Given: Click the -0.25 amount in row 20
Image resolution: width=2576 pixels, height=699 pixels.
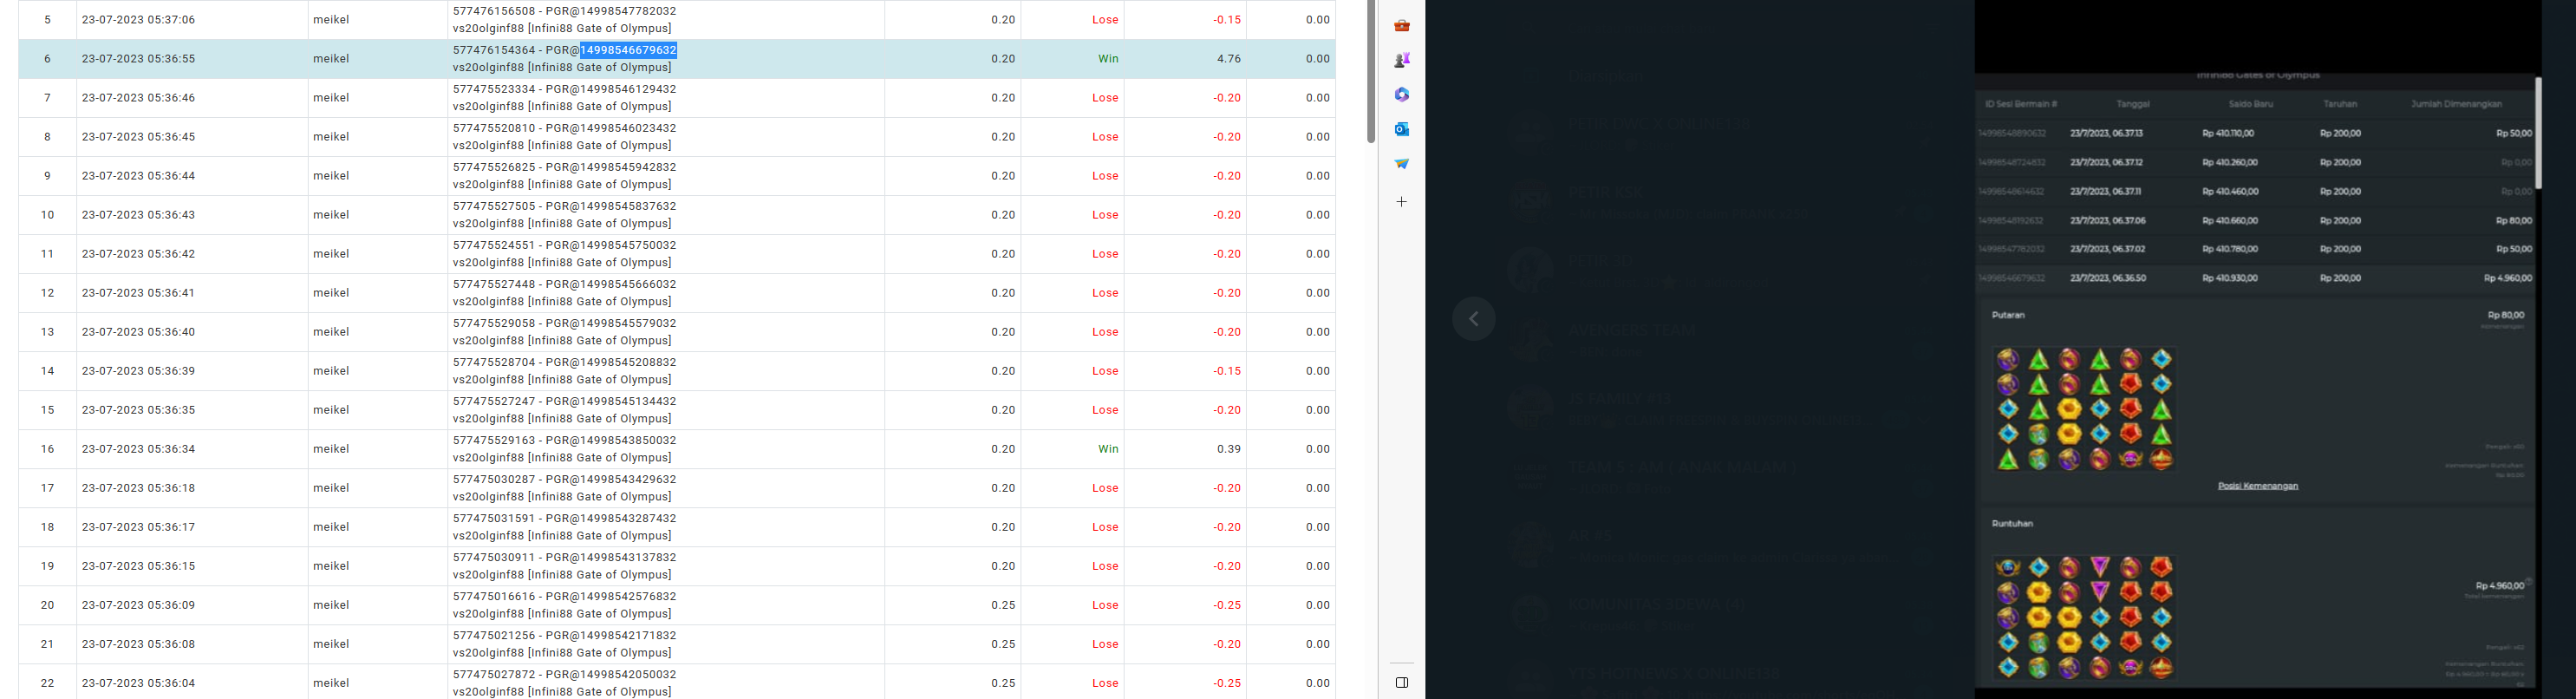Looking at the screenshot, I should coord(1227,605).
